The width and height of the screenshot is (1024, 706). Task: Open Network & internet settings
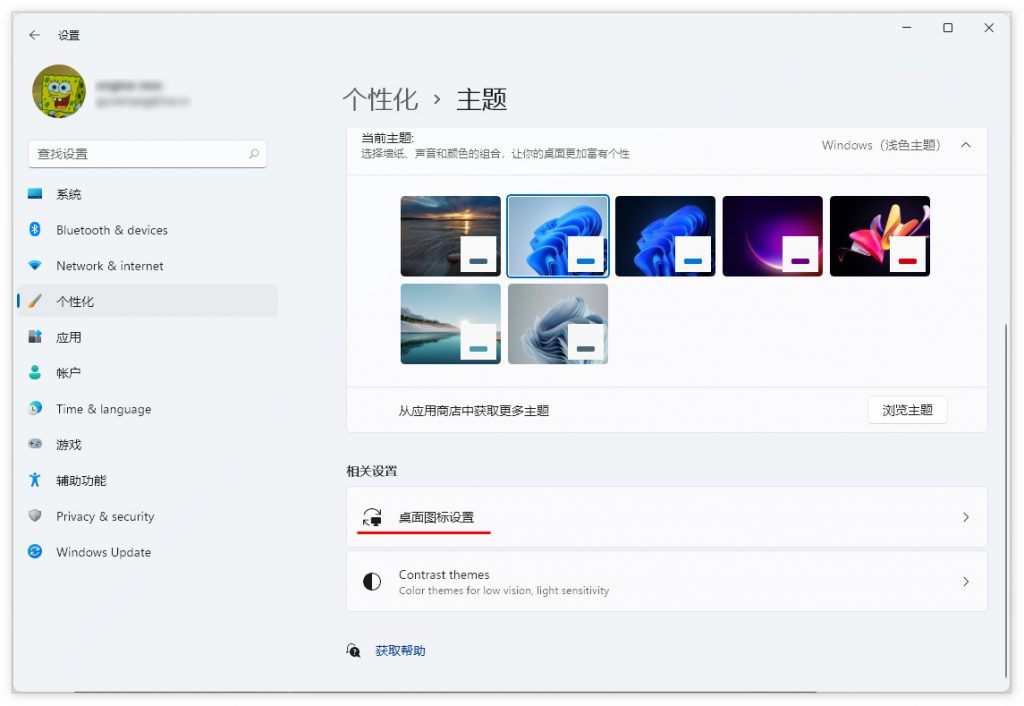coord(110,266)
